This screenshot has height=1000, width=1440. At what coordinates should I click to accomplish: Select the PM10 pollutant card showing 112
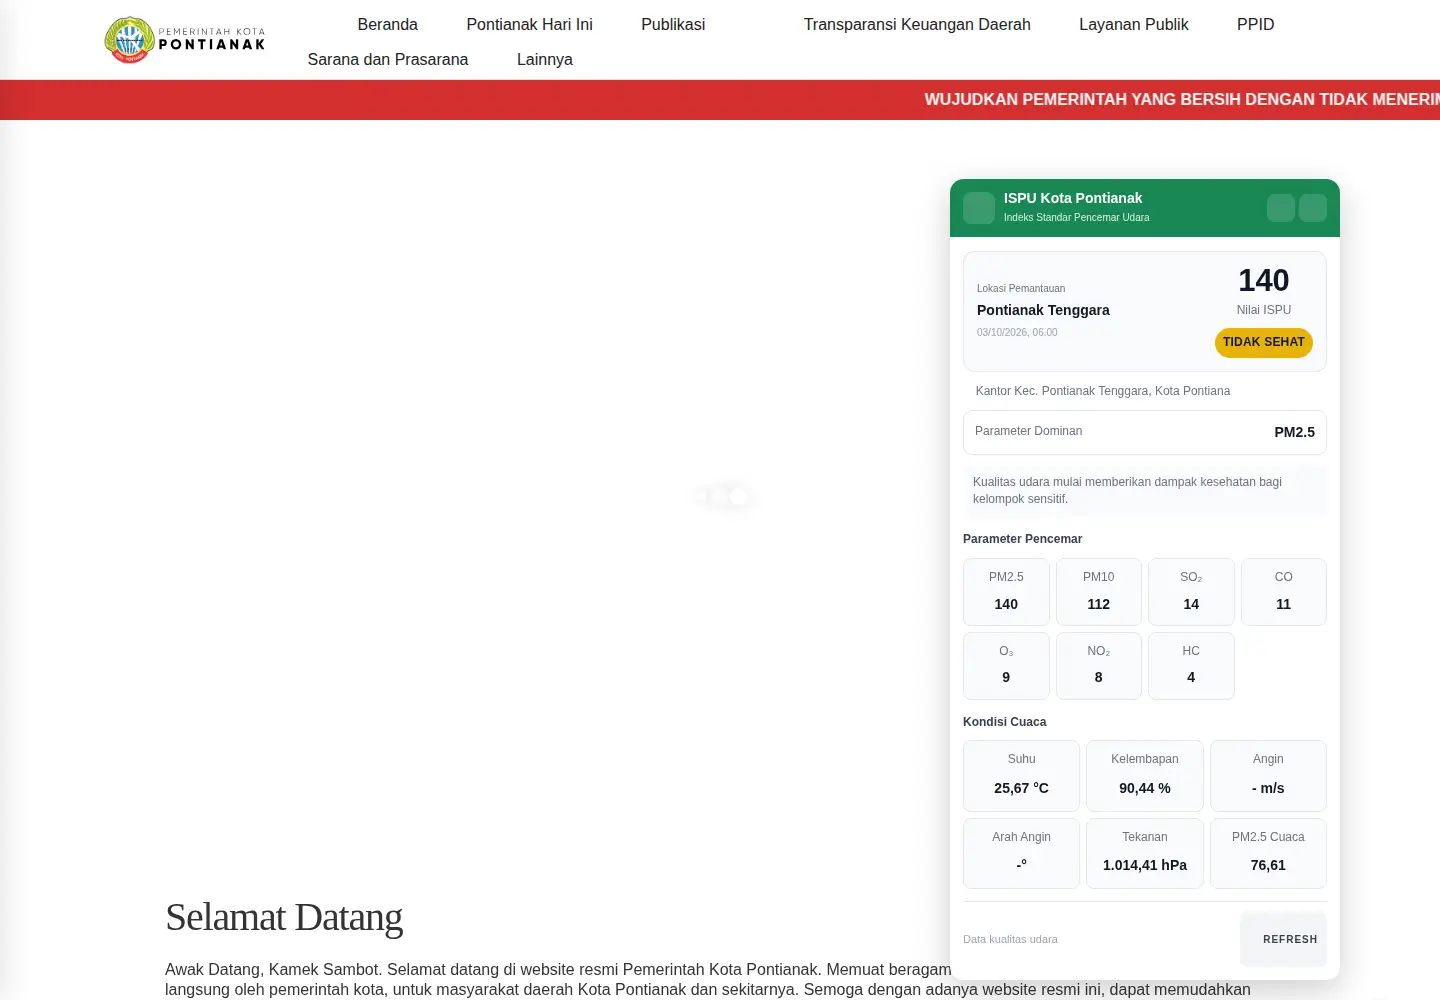click(1099, 592)
